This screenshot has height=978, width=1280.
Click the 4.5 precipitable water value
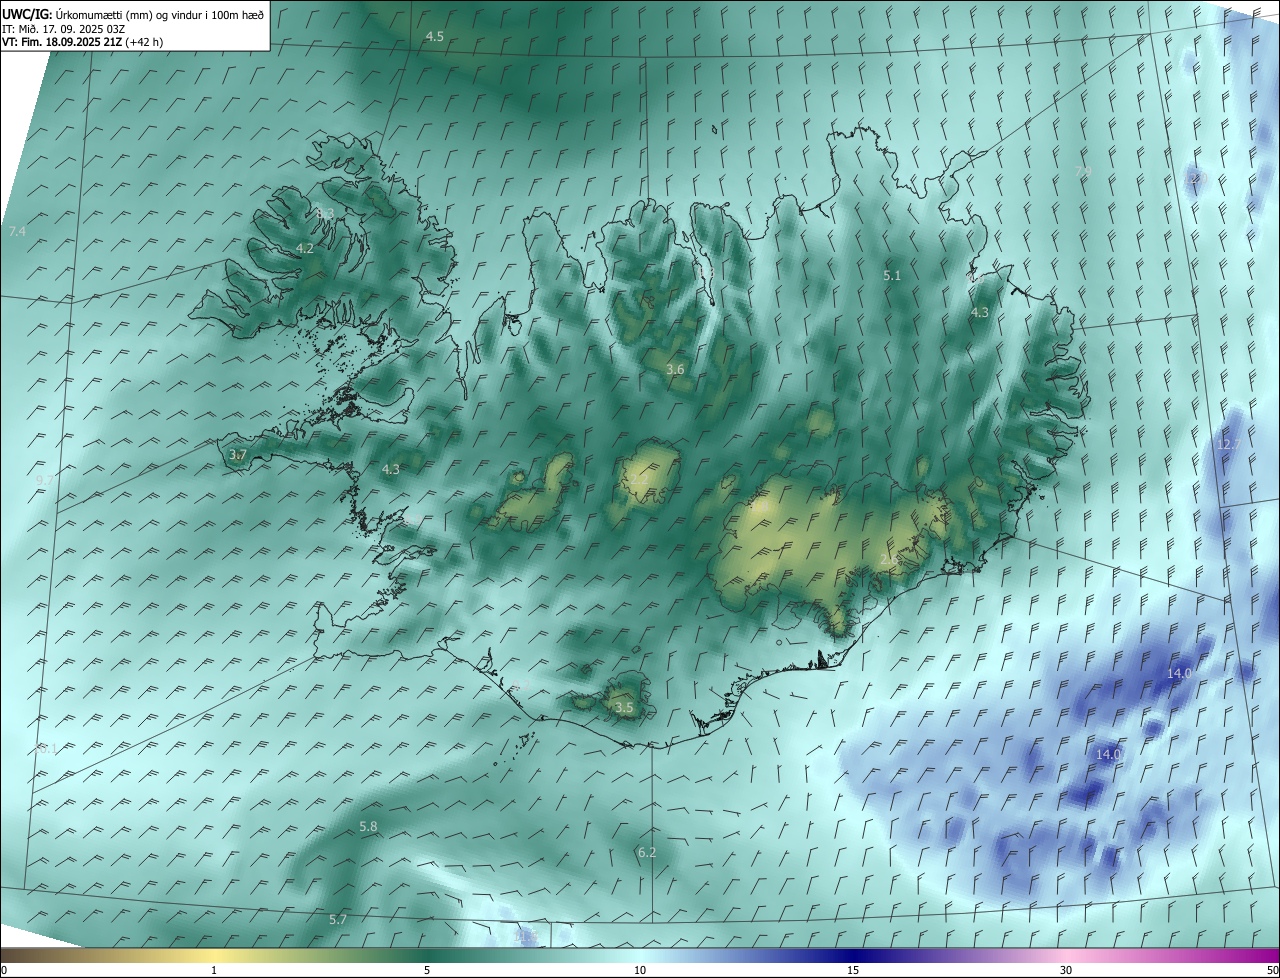pyautogui.click(x=435, y=36)
